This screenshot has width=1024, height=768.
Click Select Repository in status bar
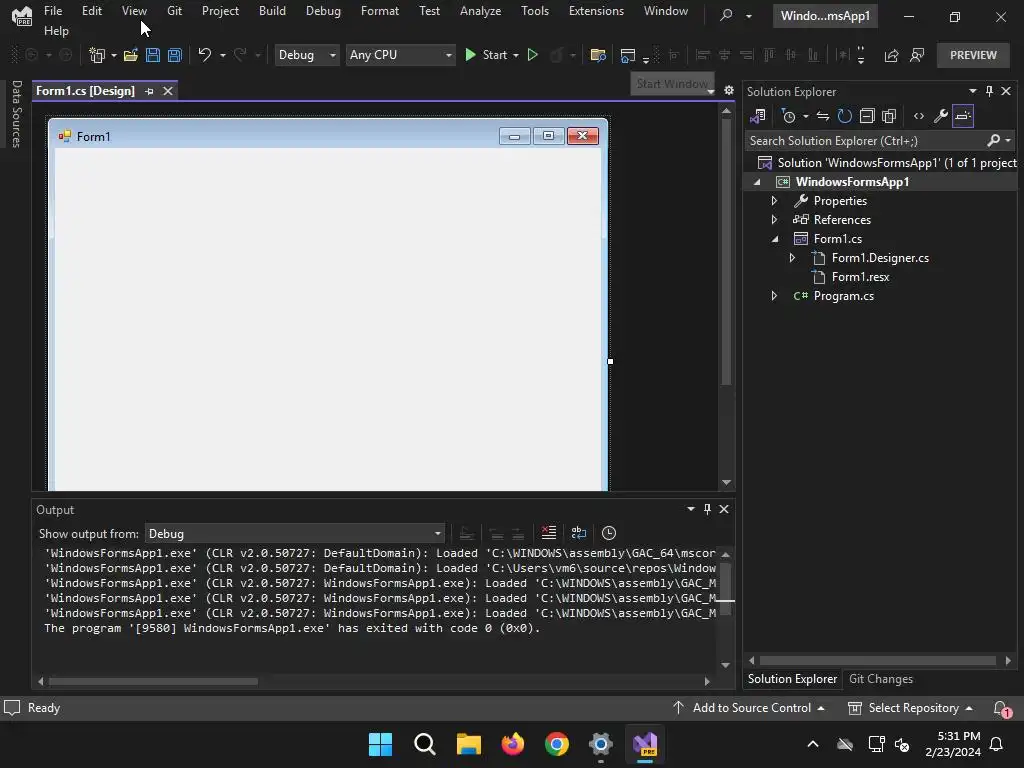[x=910, y=708]
